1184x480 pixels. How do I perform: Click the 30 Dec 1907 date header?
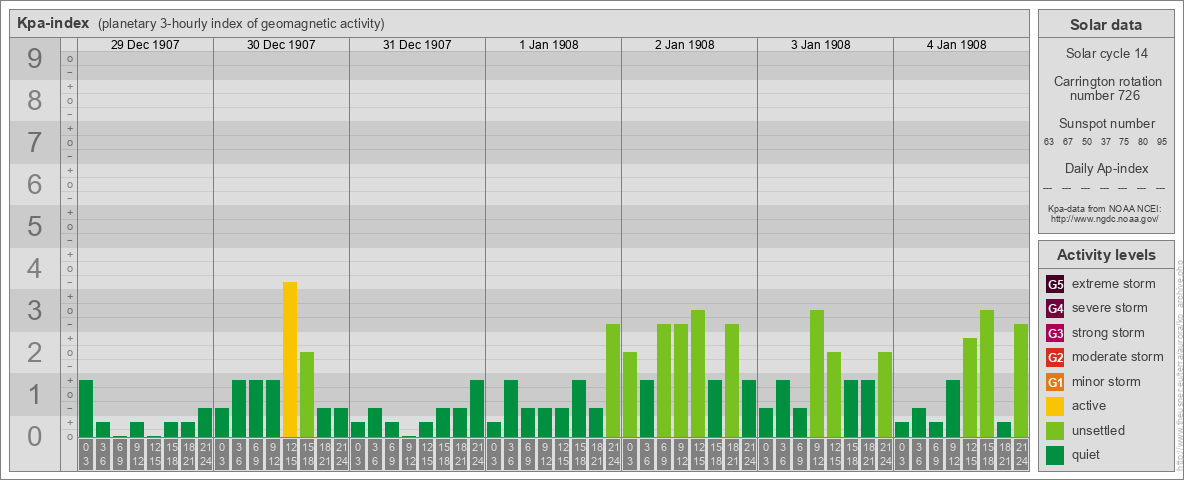281,45
